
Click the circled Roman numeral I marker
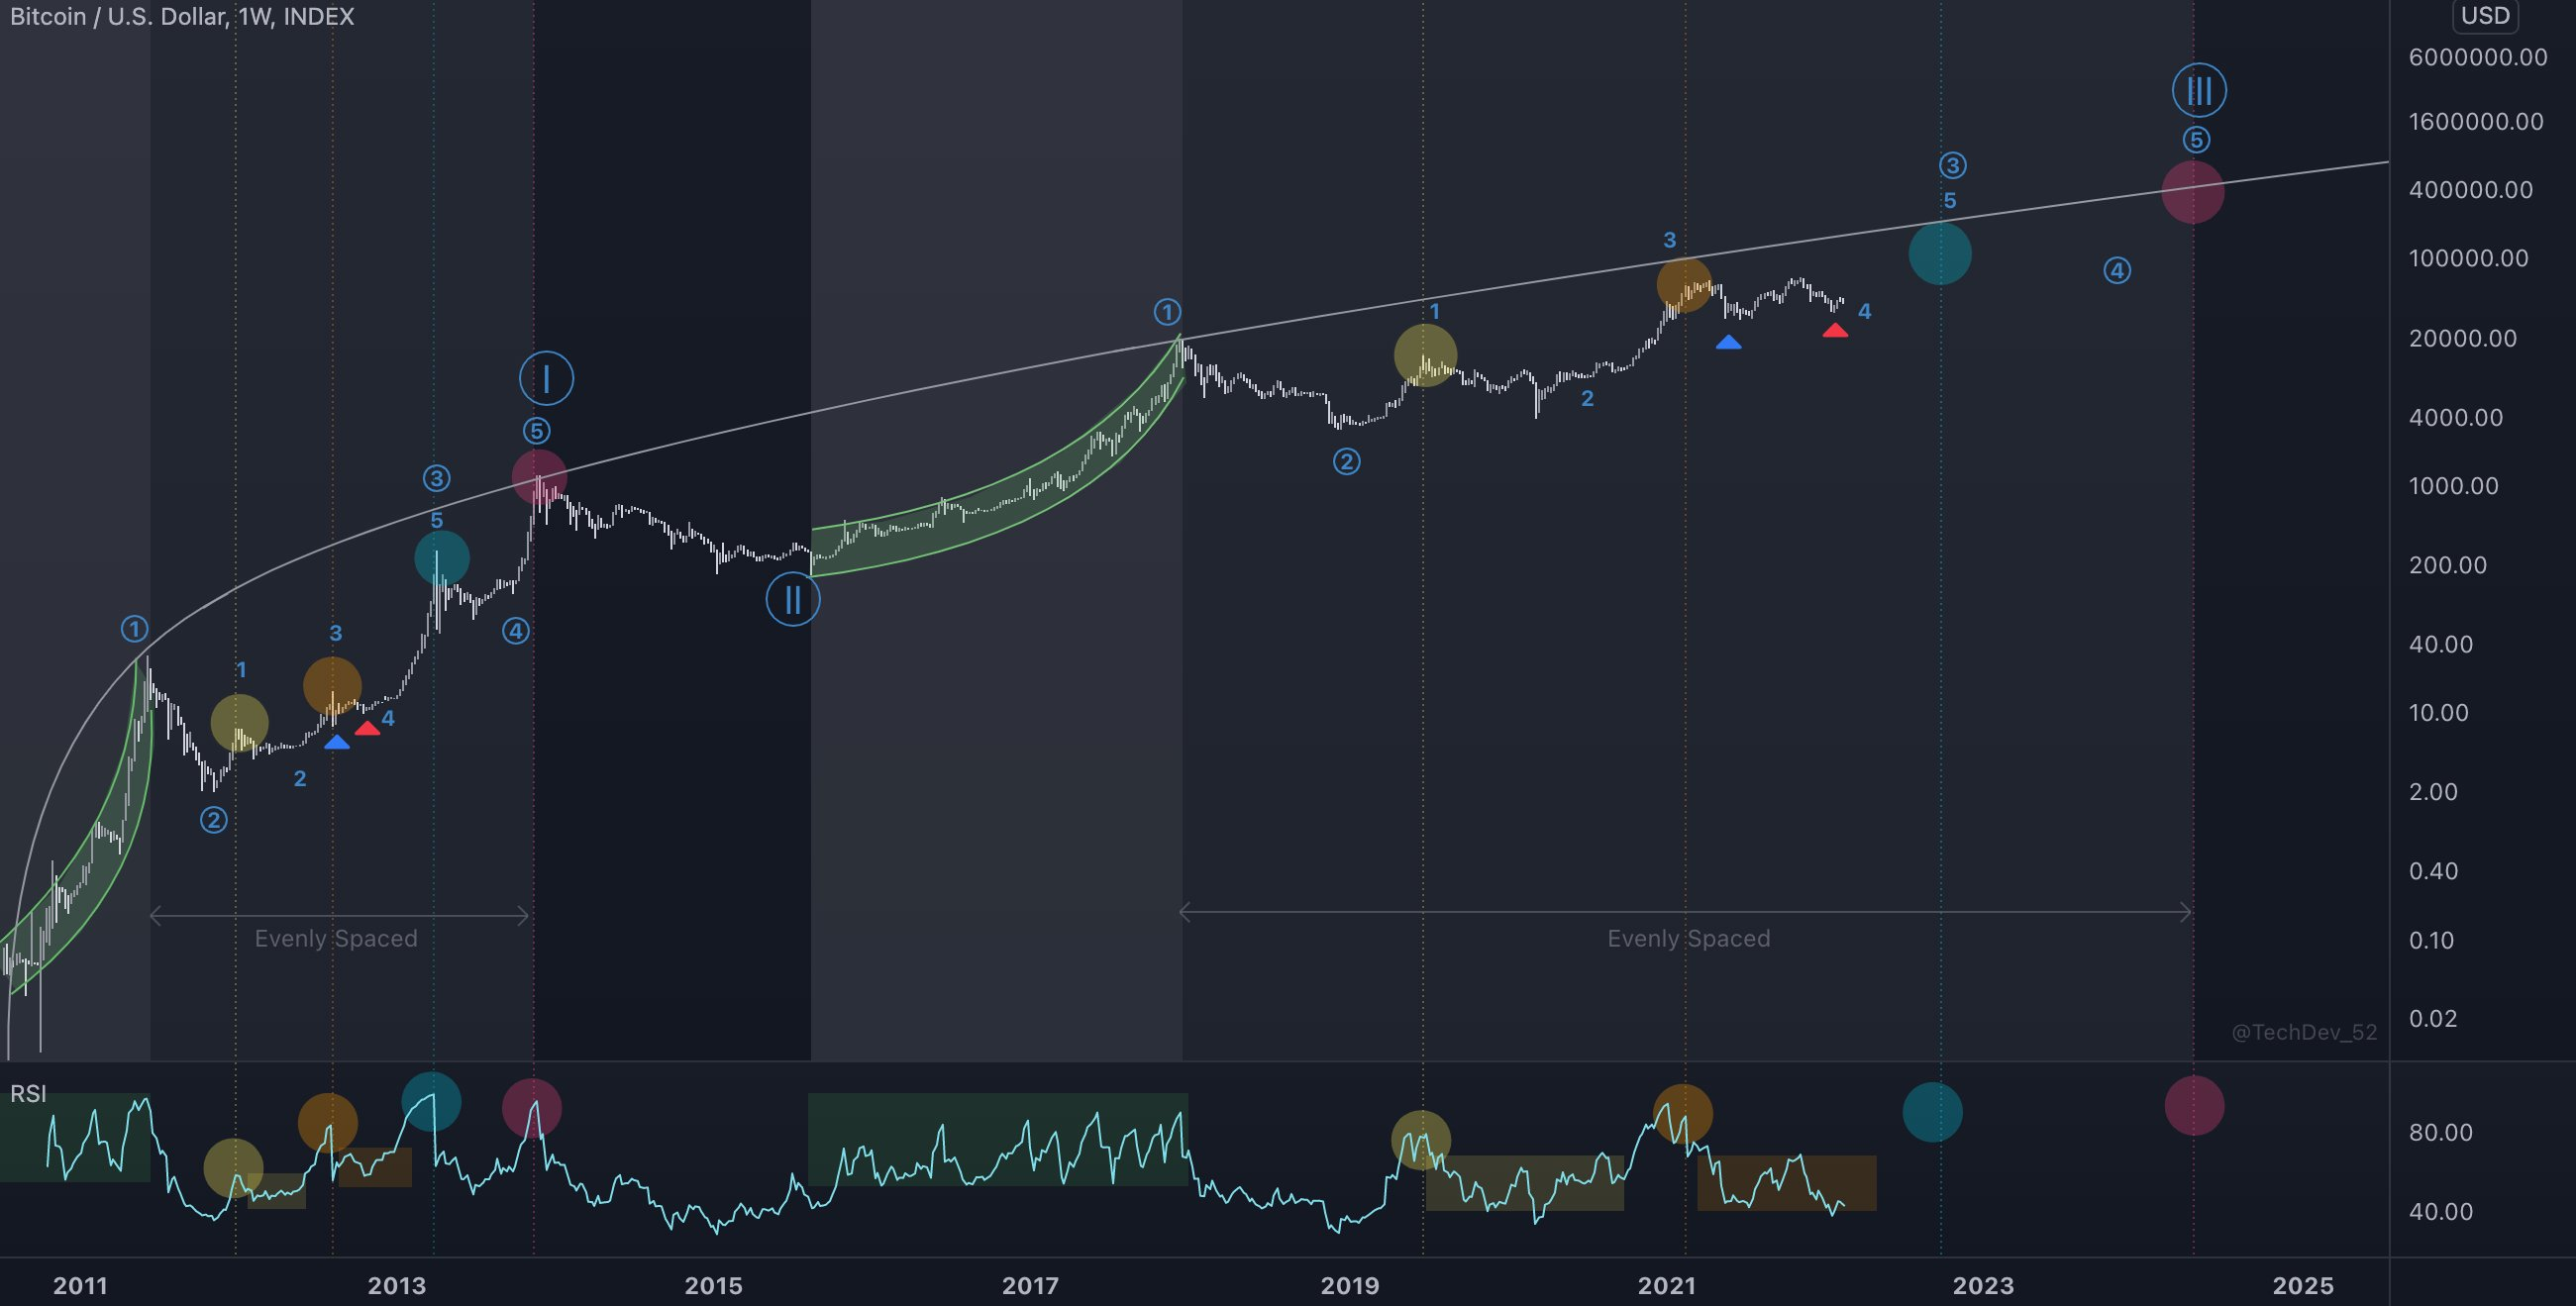[546, 379]
